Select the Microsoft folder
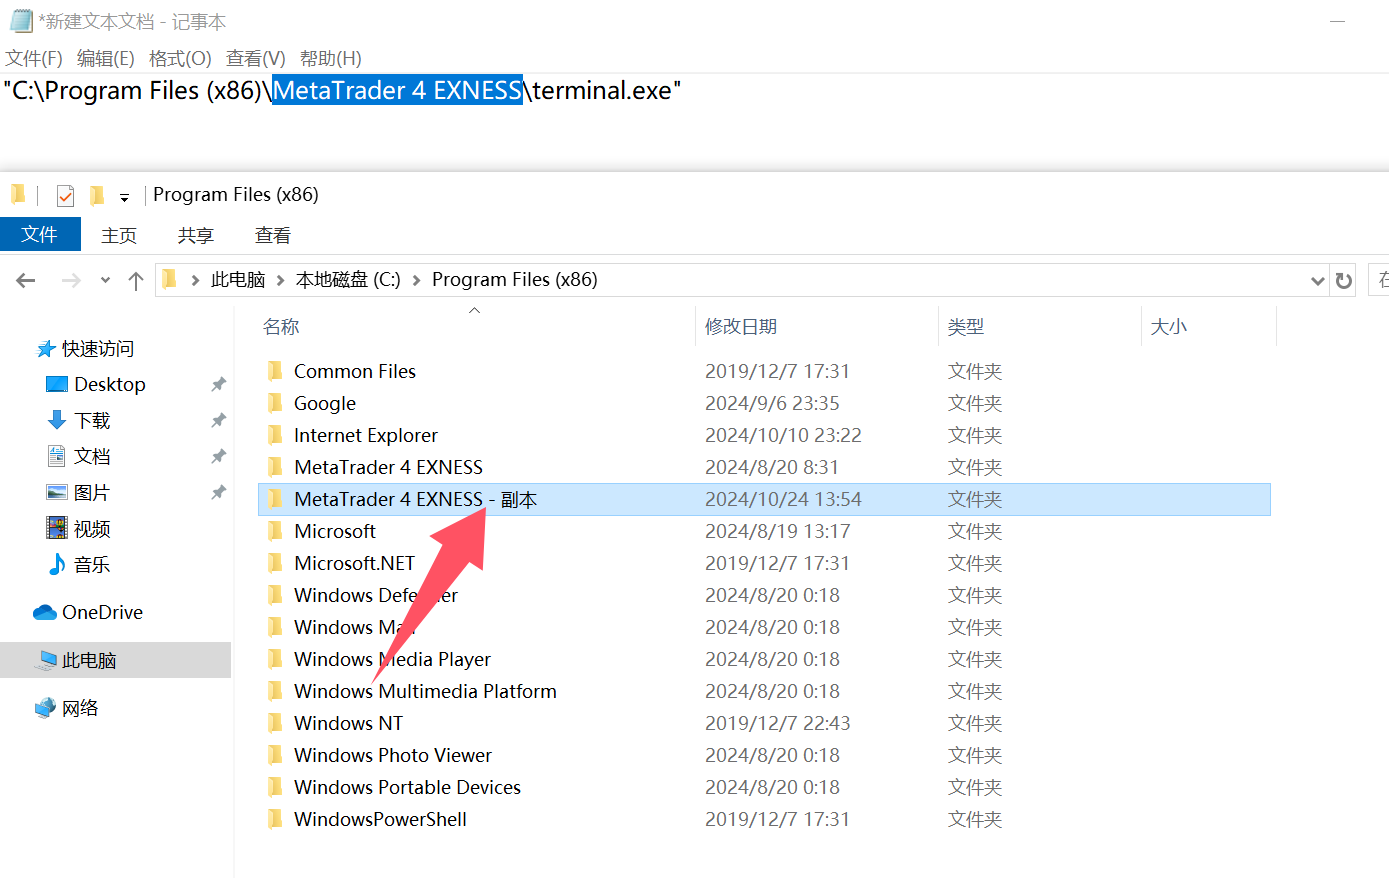Image resolution: width=1389 pixels, height=878 pixels. coord(335,531)
